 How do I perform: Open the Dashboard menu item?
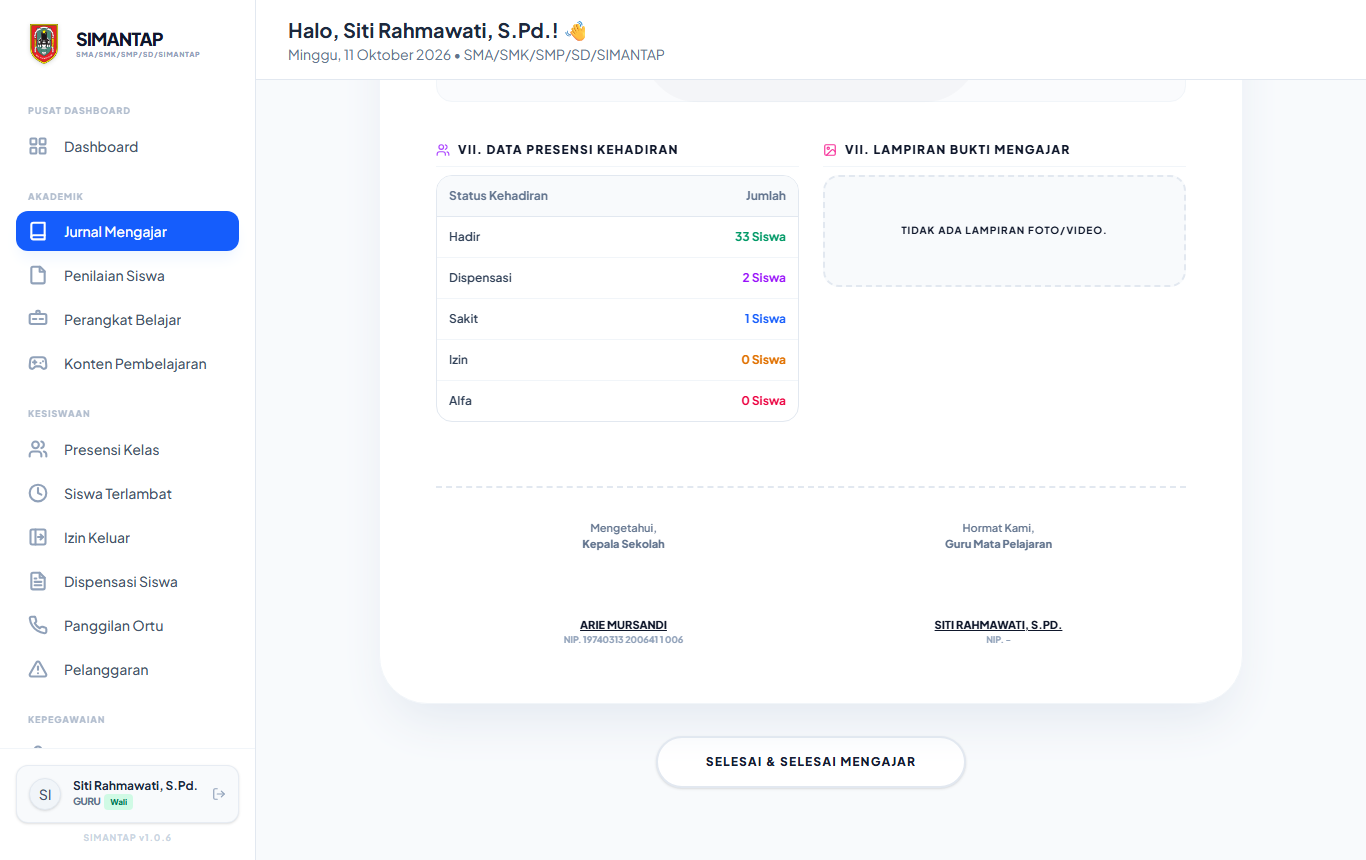pos(127,147)
